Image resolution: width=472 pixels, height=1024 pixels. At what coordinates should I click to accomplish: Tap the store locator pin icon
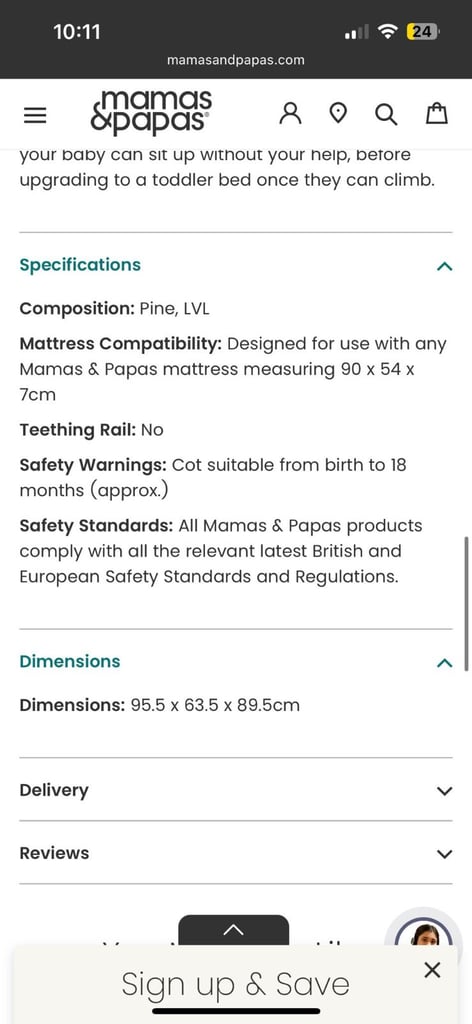[338, 114]
